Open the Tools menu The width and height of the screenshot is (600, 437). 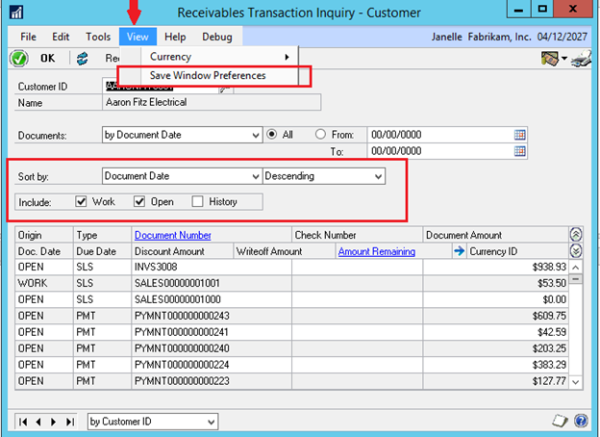pyautogui.click(x=98, y=37)
